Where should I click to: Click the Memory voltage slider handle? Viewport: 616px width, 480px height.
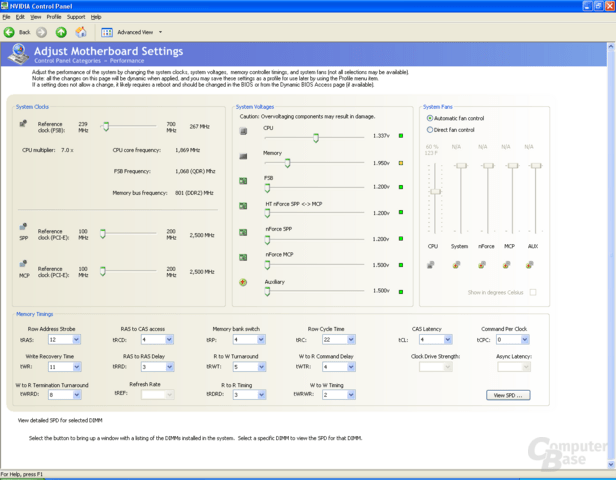coord(287,163)
